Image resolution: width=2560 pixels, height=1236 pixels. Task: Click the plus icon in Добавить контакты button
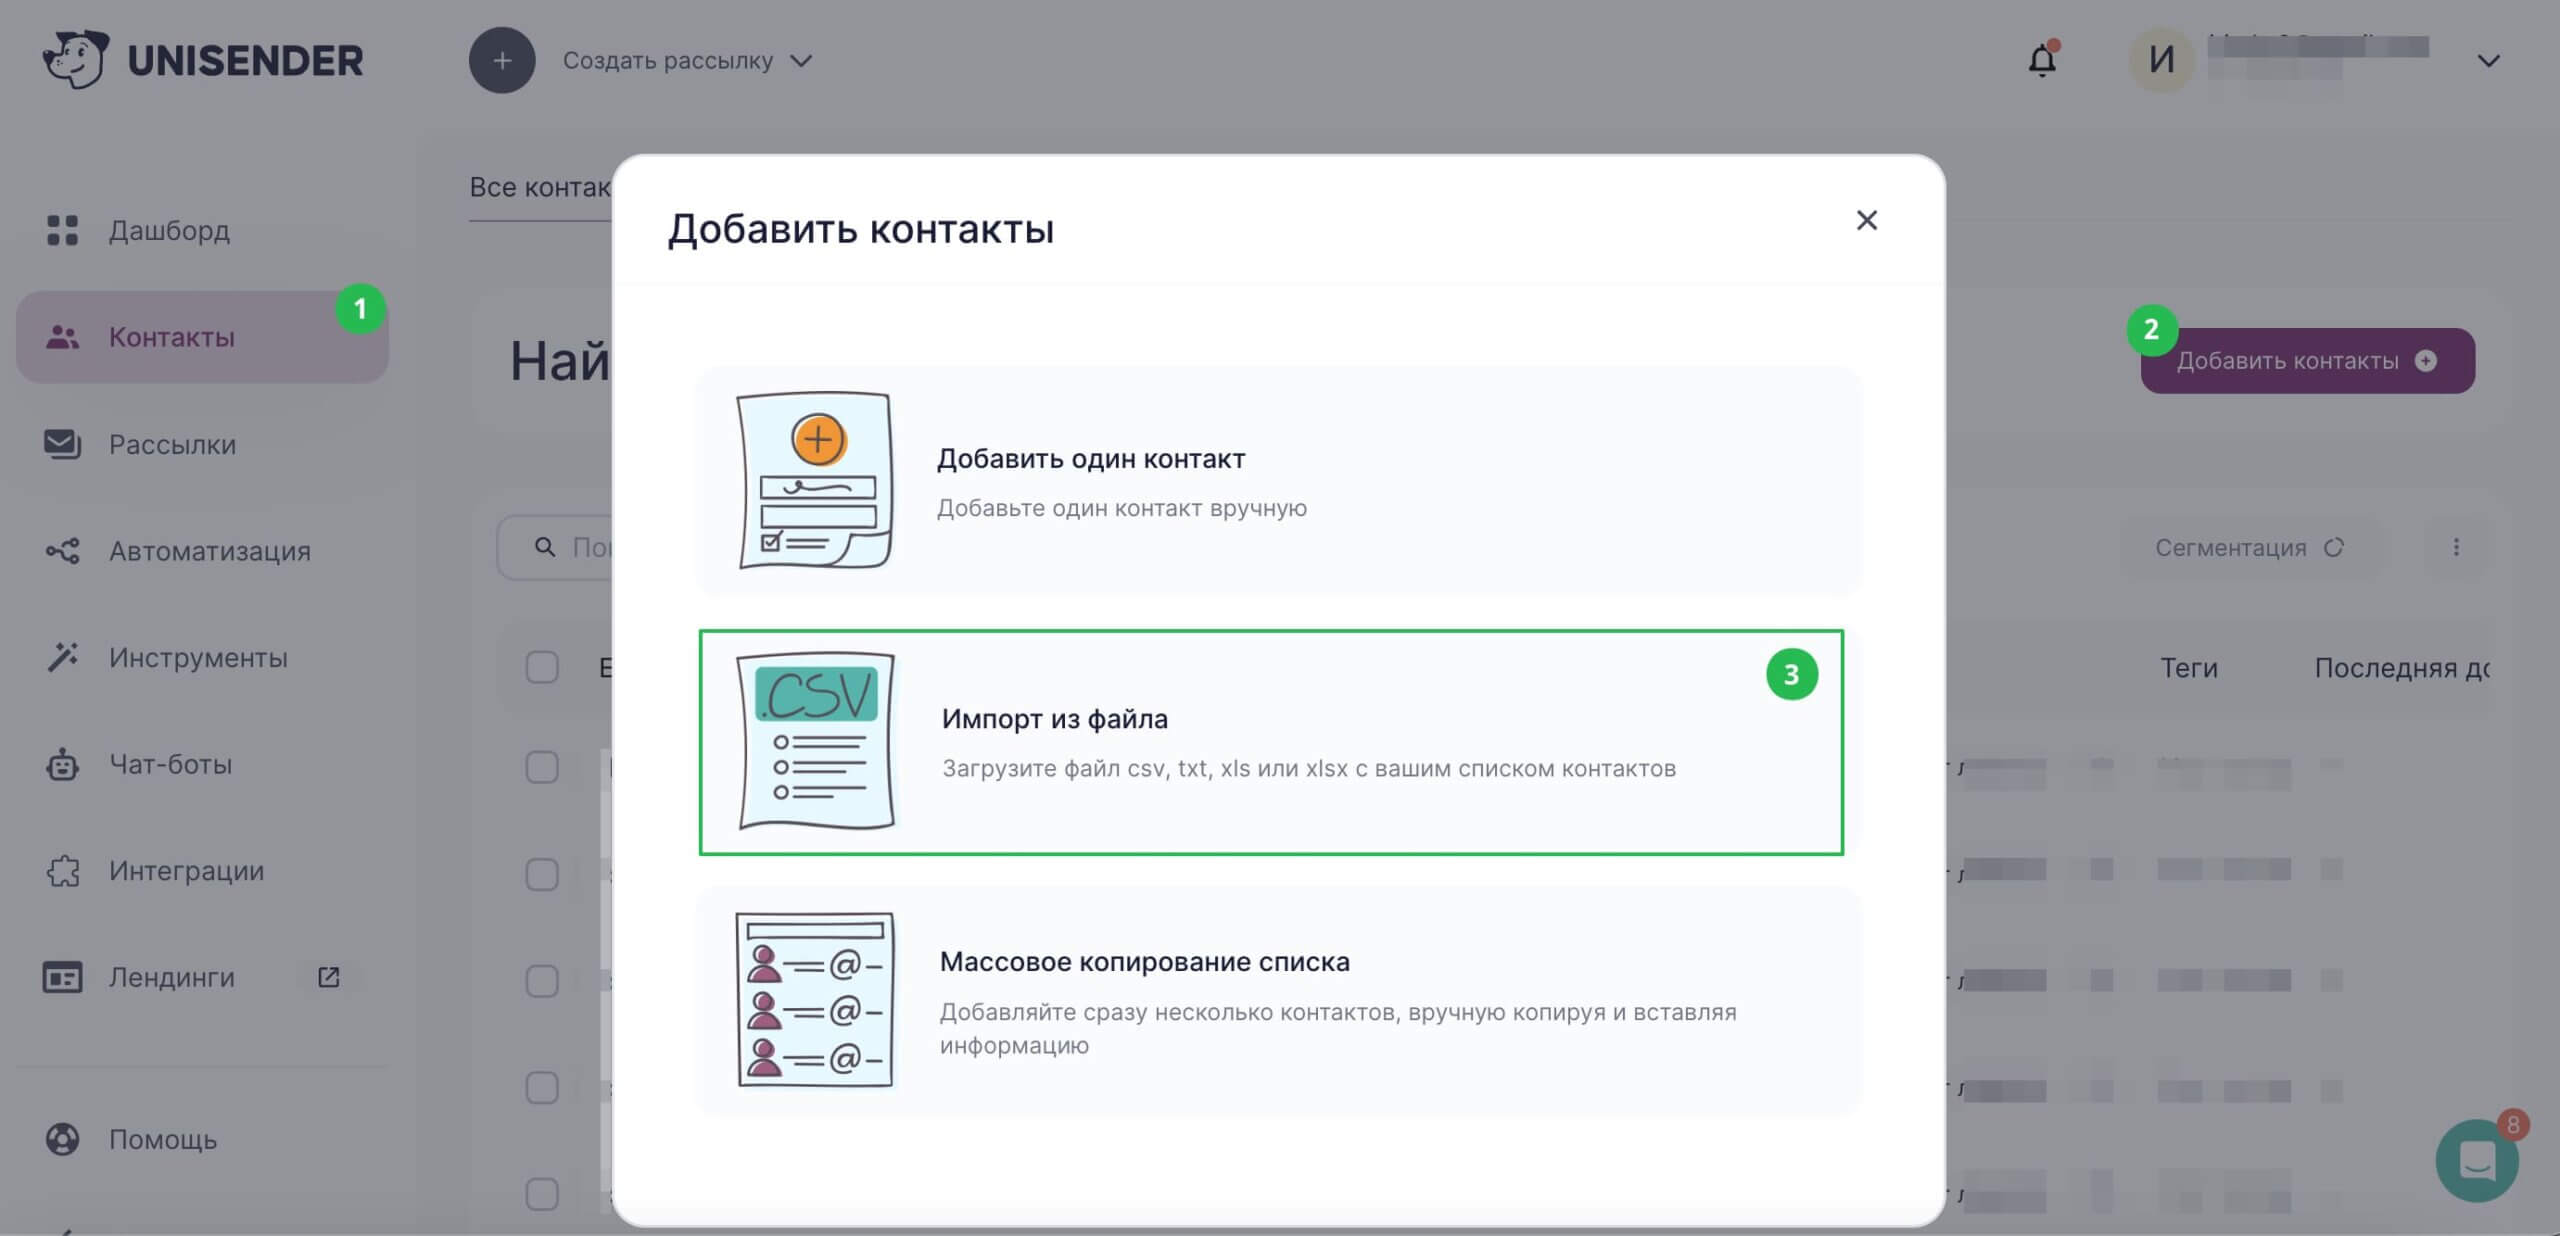coord(2426,361)
